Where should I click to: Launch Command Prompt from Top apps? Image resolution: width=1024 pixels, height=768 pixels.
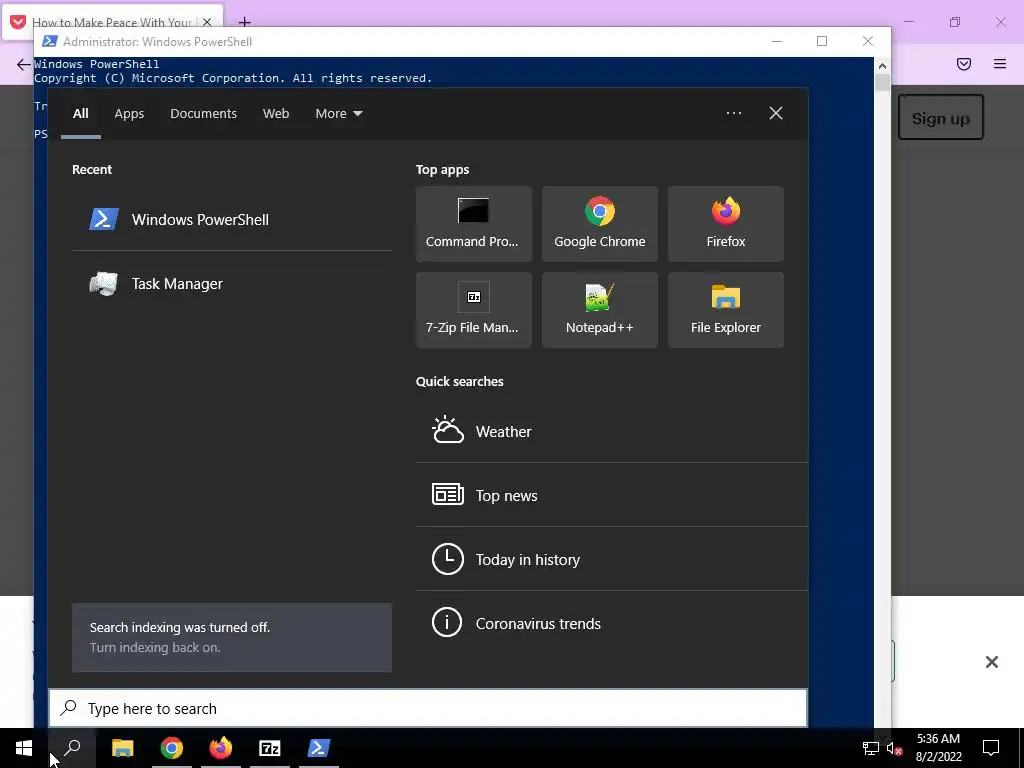(473, 224)
